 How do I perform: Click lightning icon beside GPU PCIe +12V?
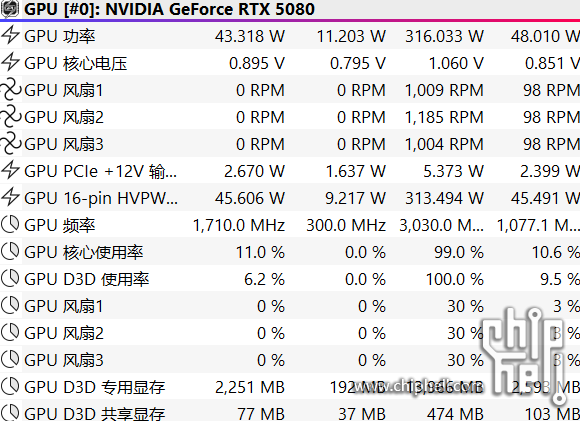click(10, 171)
